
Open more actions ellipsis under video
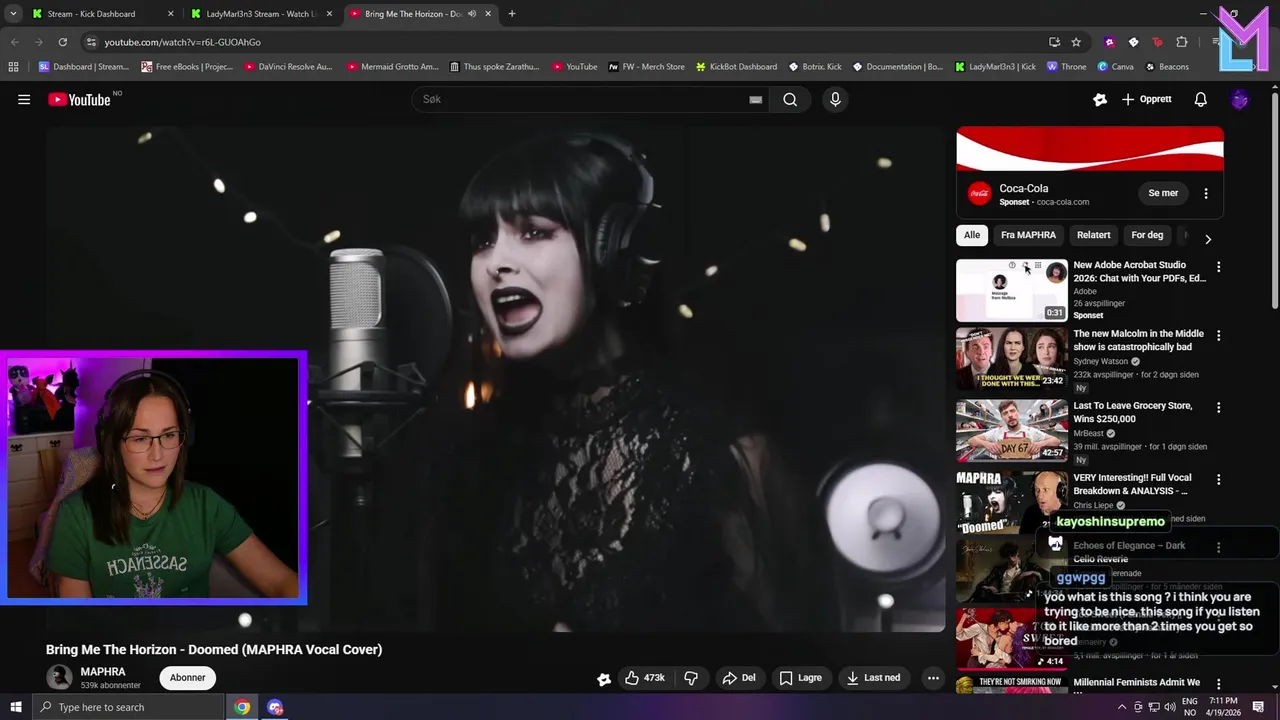(933, 677)
